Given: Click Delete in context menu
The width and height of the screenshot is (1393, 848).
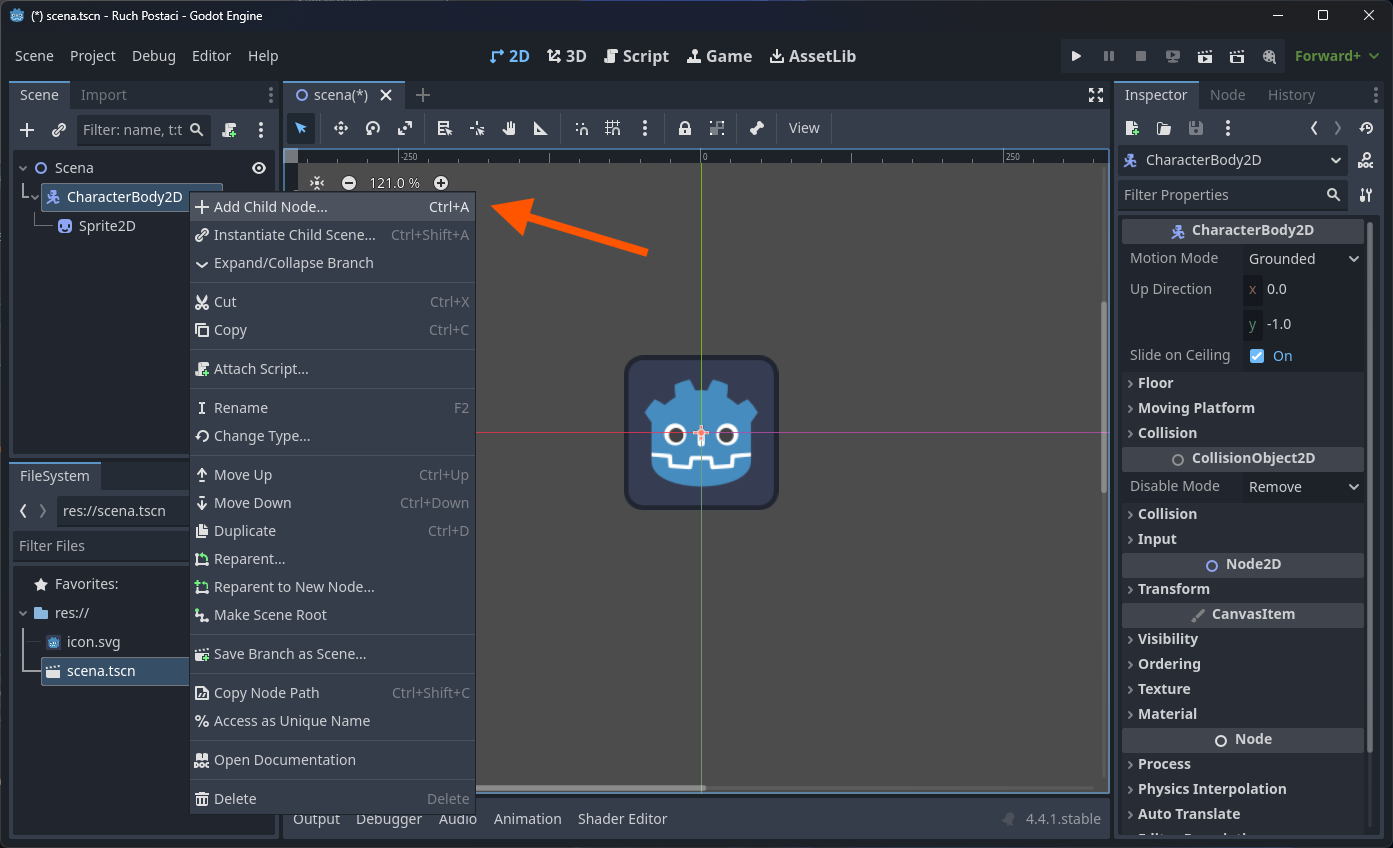Looking at the screenshot, I should [x=332, y=799].
